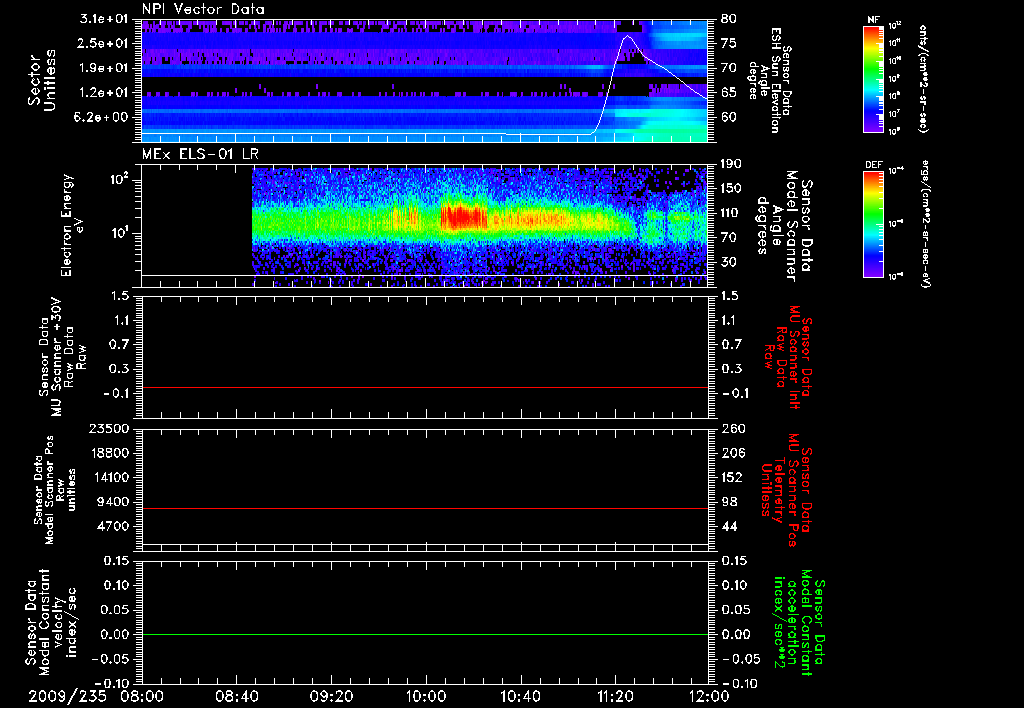This screenshot has height=708, width=1024.
Task: Select the "MEx ELS-01 LR" panel title
Action: pos(200,154)
